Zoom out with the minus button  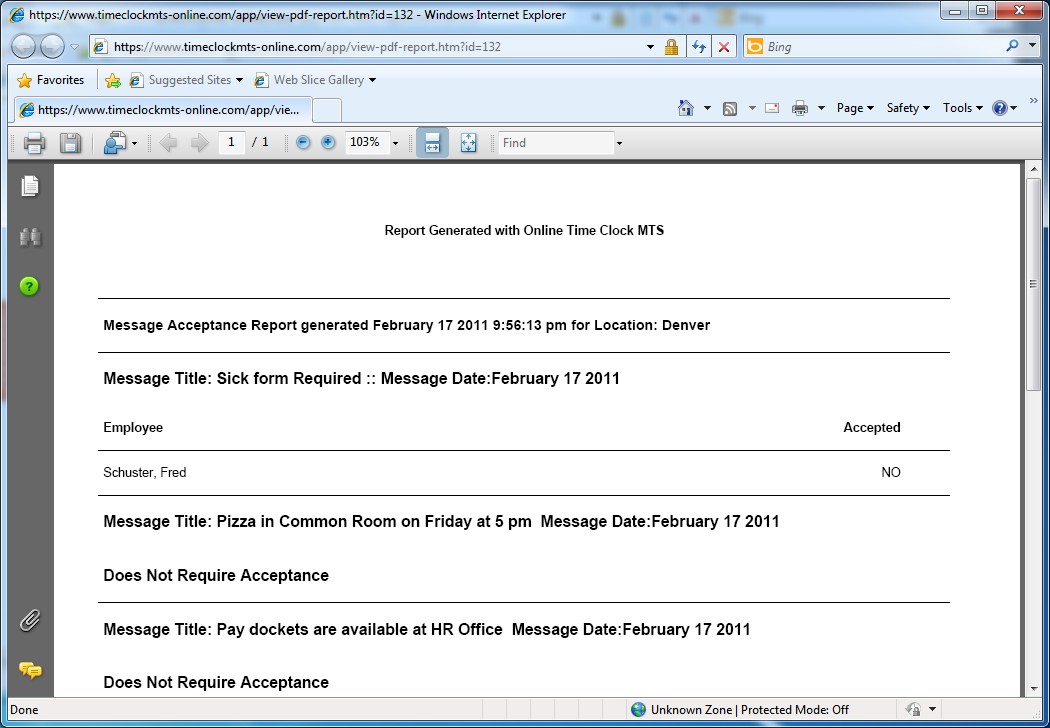tap(303, 142)
